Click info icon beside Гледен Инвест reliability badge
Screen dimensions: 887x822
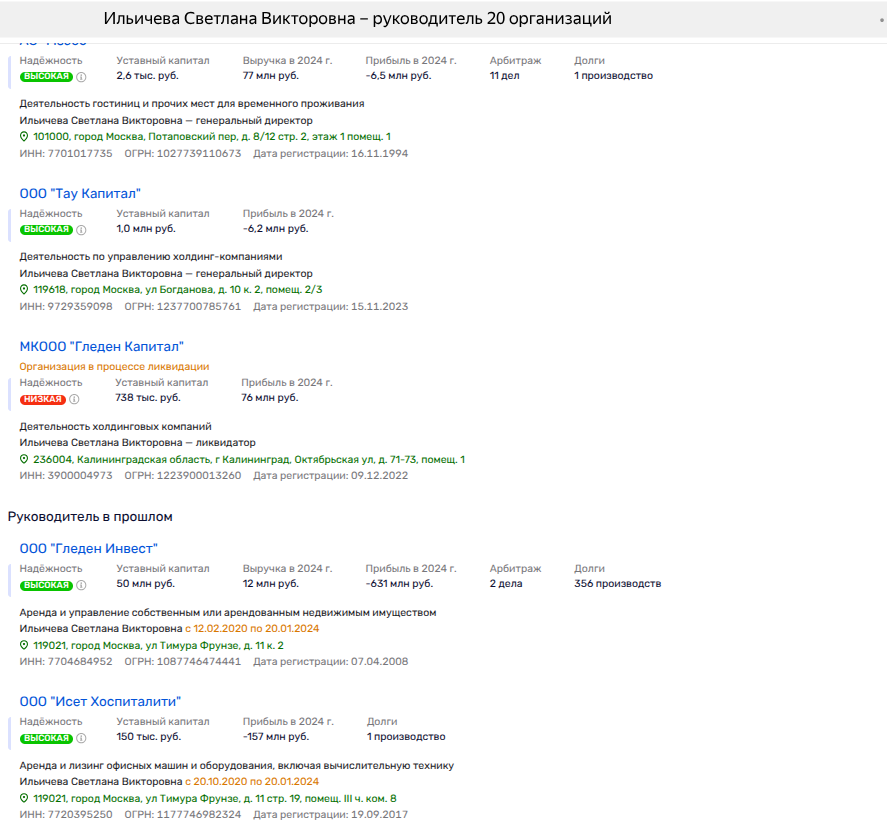[82, 585]
